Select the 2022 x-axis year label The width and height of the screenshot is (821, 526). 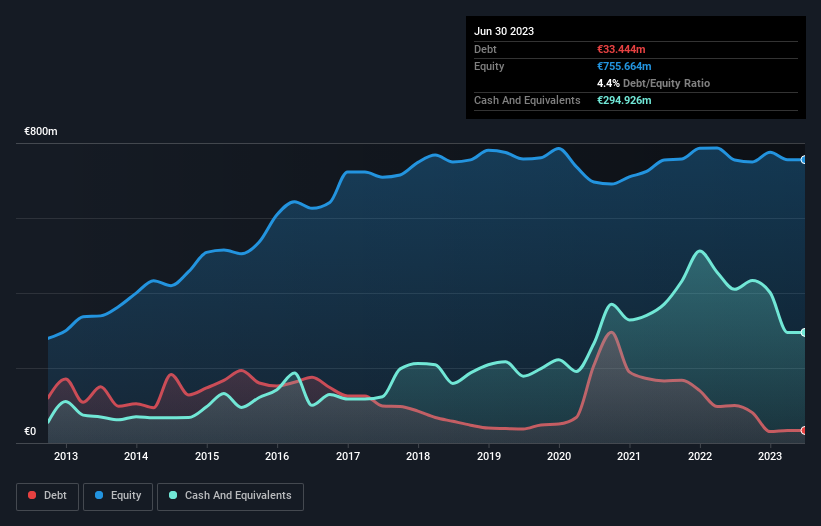[x=700, y=457]
